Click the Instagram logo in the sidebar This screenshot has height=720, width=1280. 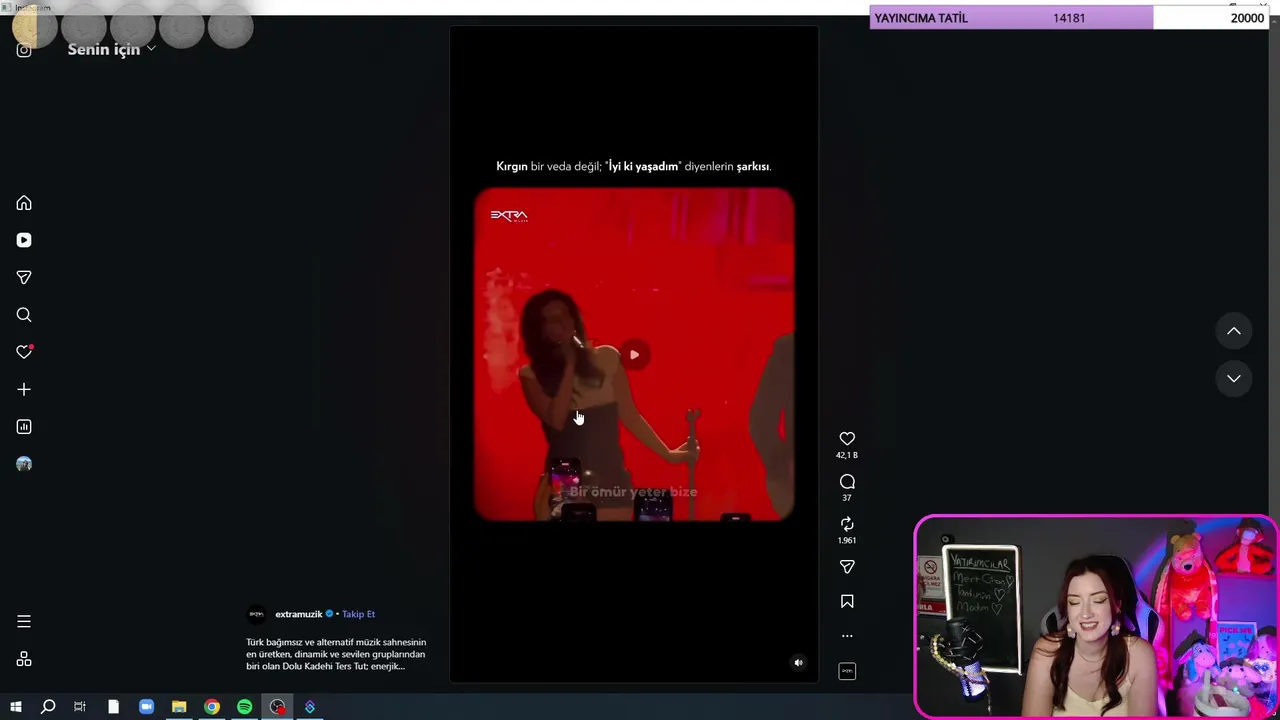pyautogui.click(x=24, y=50)
